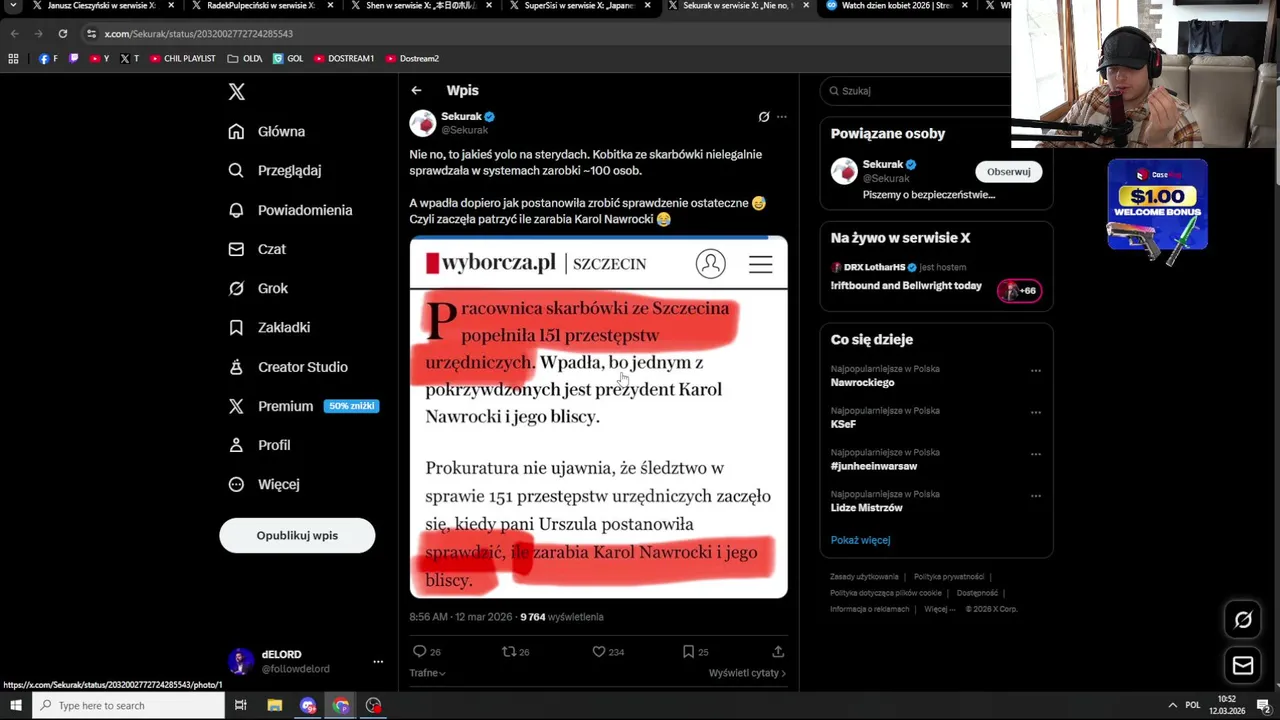Viewport: 1280px width, 720px height.
Task: Click reply icon with 26 comments
Action: point(420,651)
